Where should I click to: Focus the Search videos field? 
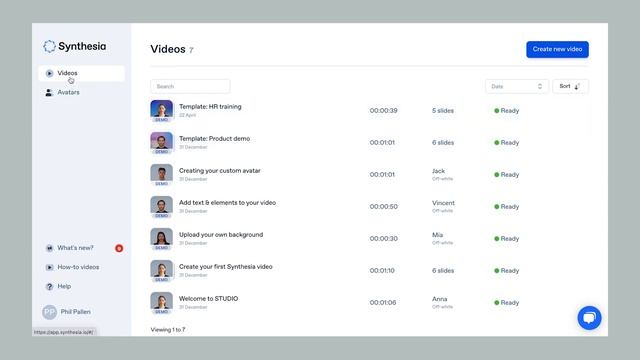click(190, 87)
